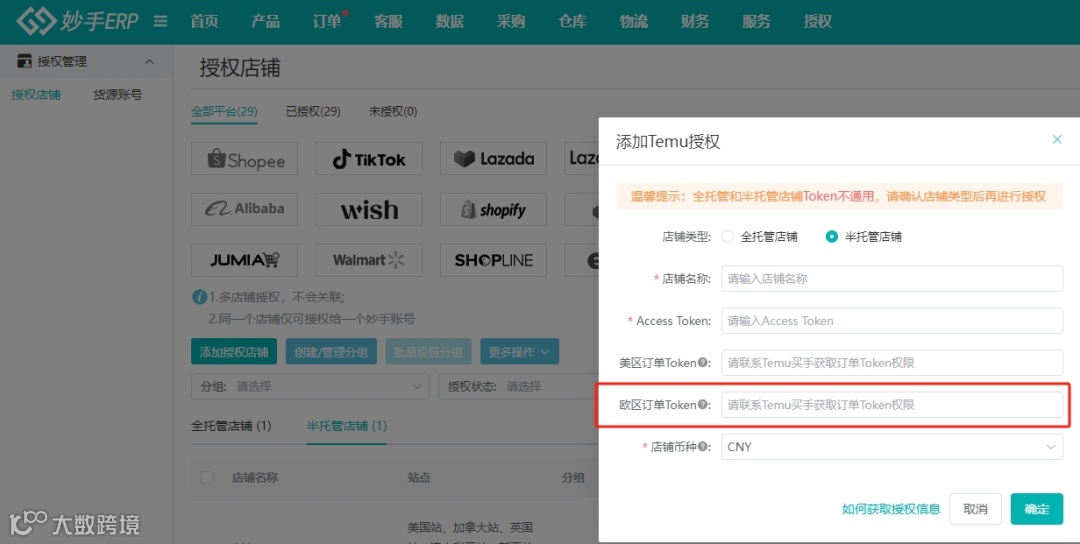Image resolution: width=1080 pixels, height=544 pixels.
Task: Click the 授权管理 sidebar icon
Action: (x=24, y=61)
